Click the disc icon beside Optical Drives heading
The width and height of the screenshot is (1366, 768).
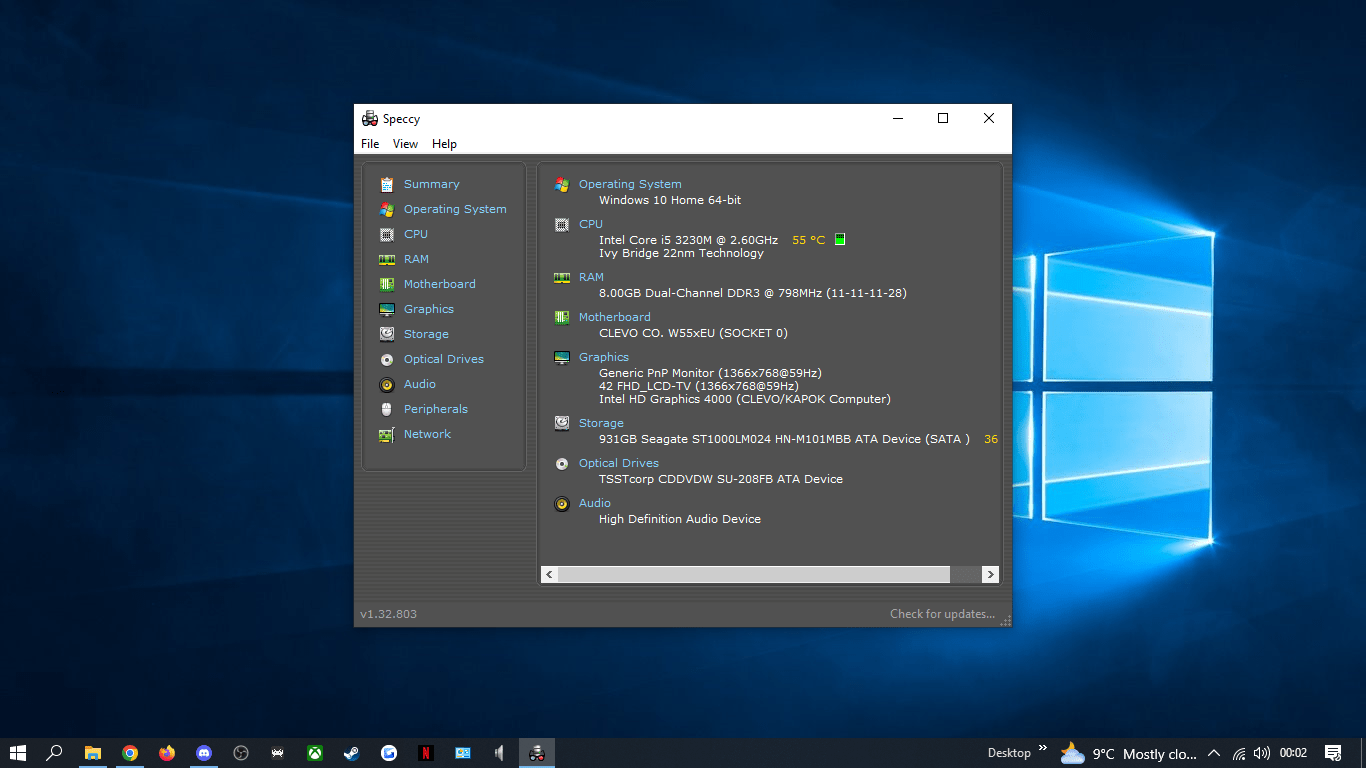point(562,463)
